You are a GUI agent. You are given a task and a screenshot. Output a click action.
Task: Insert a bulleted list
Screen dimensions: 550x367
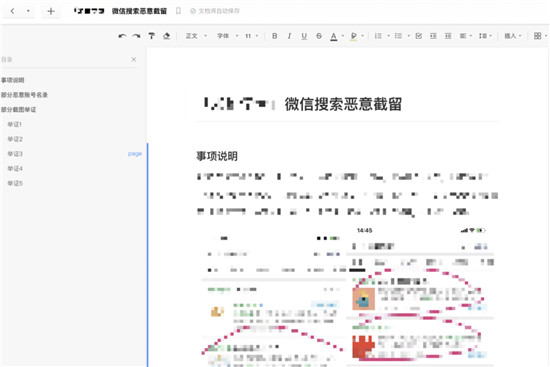(398, 36)
